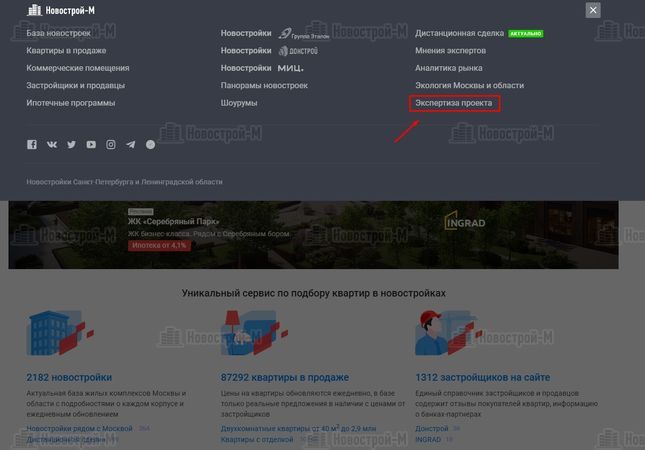Click the Instagram icon
645x450 pixels.
click(111, 145)
